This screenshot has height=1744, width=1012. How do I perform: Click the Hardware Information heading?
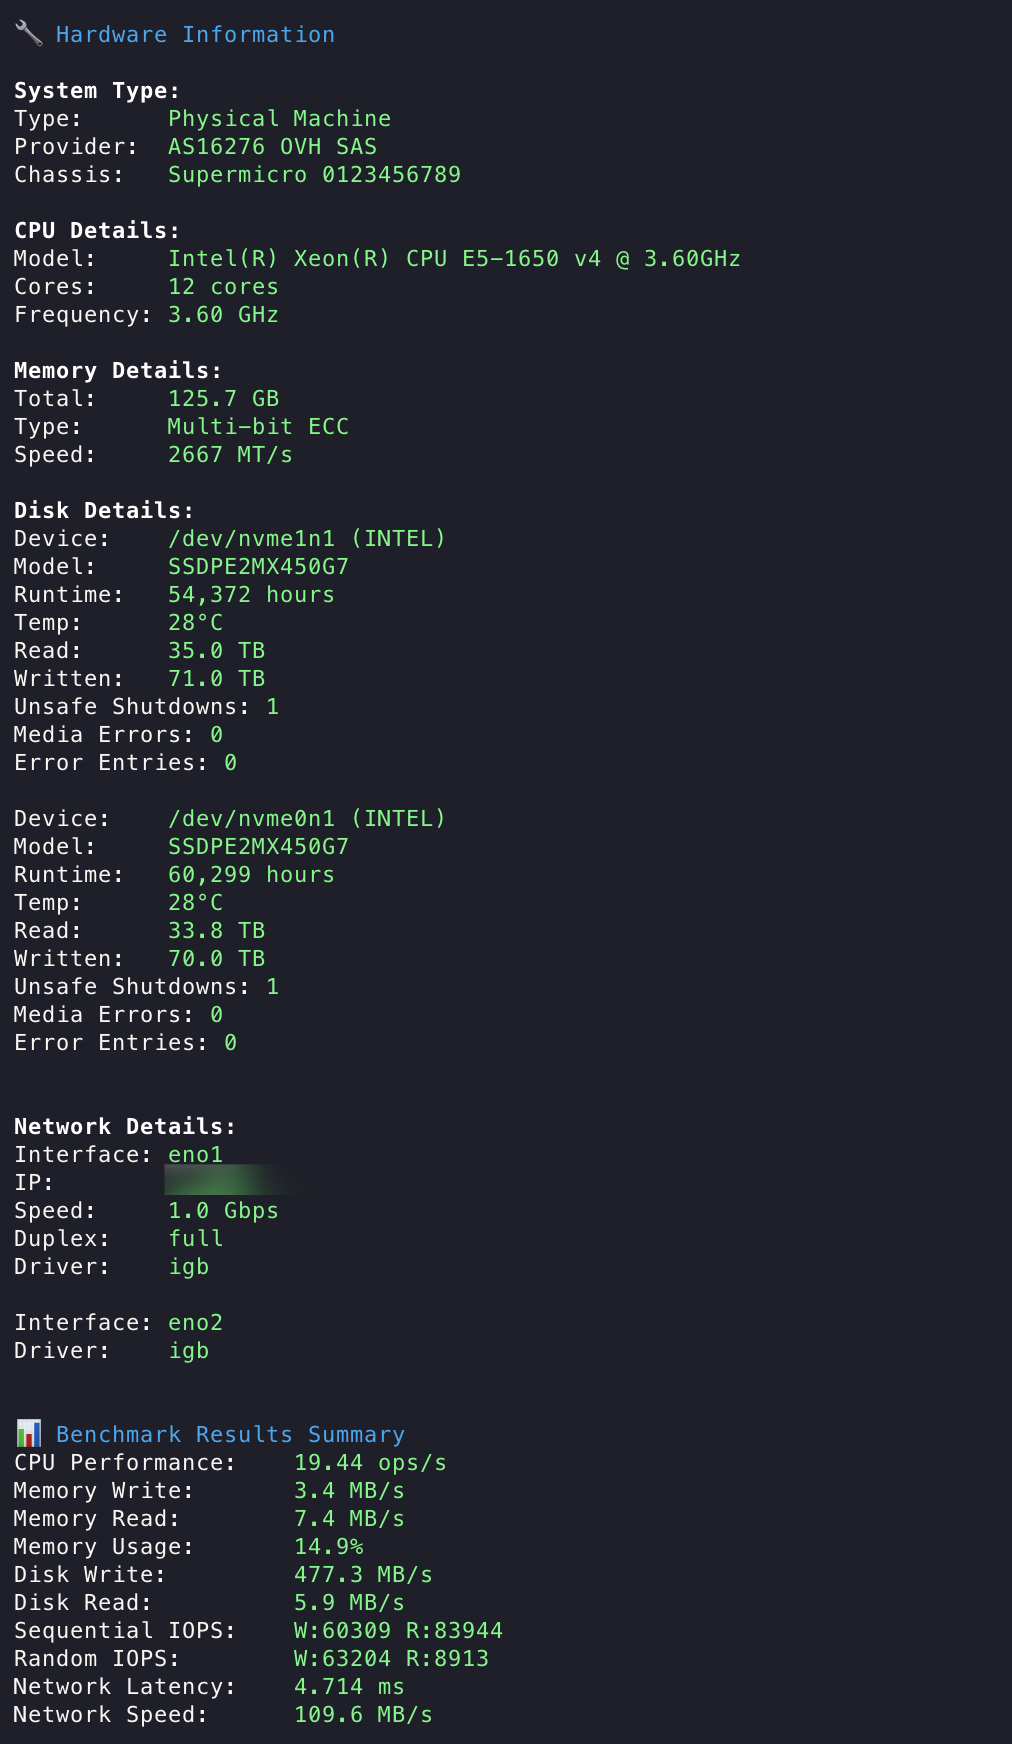point(195,34)
